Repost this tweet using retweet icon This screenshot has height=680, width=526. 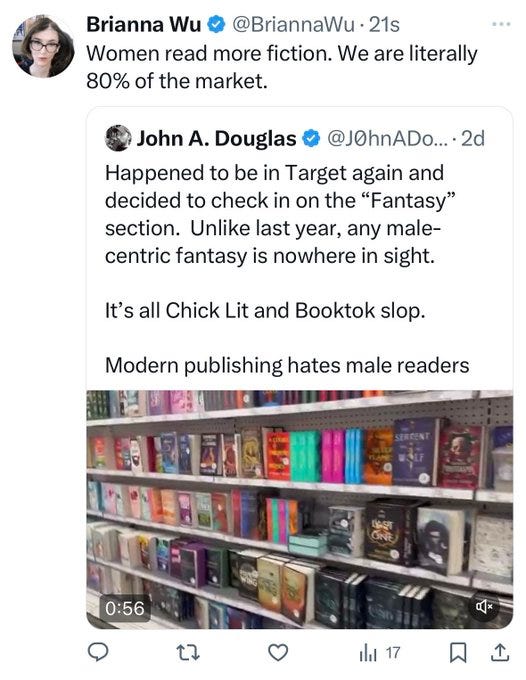point(188,652)
